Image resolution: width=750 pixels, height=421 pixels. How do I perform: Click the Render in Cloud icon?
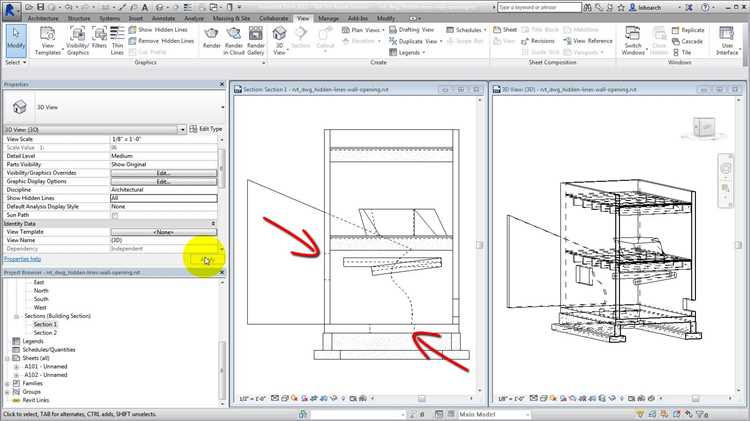pyautogui.click(x=234, y=40)
